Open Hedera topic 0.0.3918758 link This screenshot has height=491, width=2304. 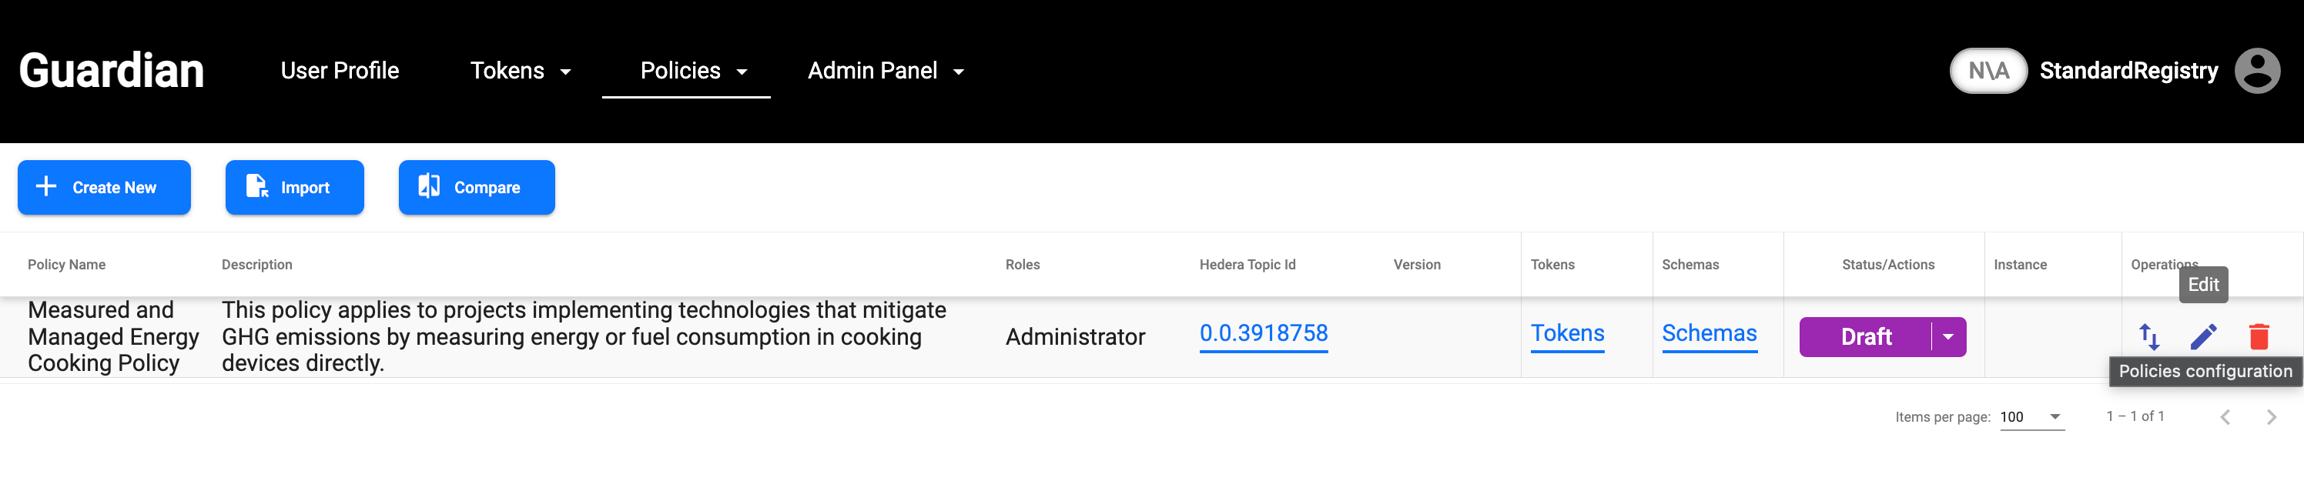tap(1263, 334)
